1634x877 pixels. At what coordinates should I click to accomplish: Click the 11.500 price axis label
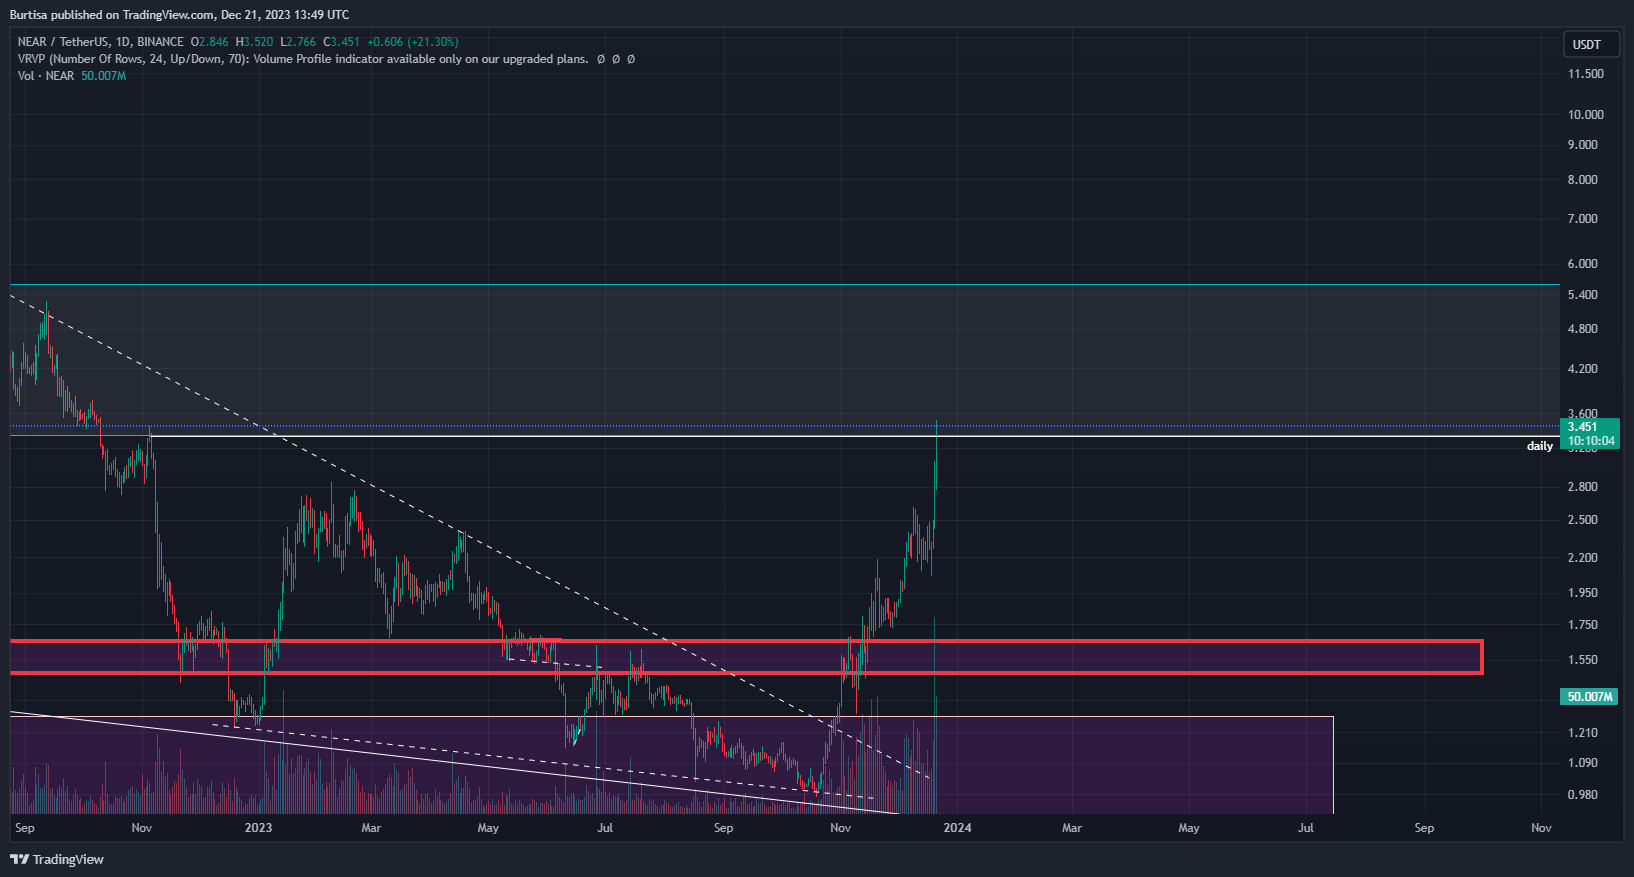[1585, 74]
